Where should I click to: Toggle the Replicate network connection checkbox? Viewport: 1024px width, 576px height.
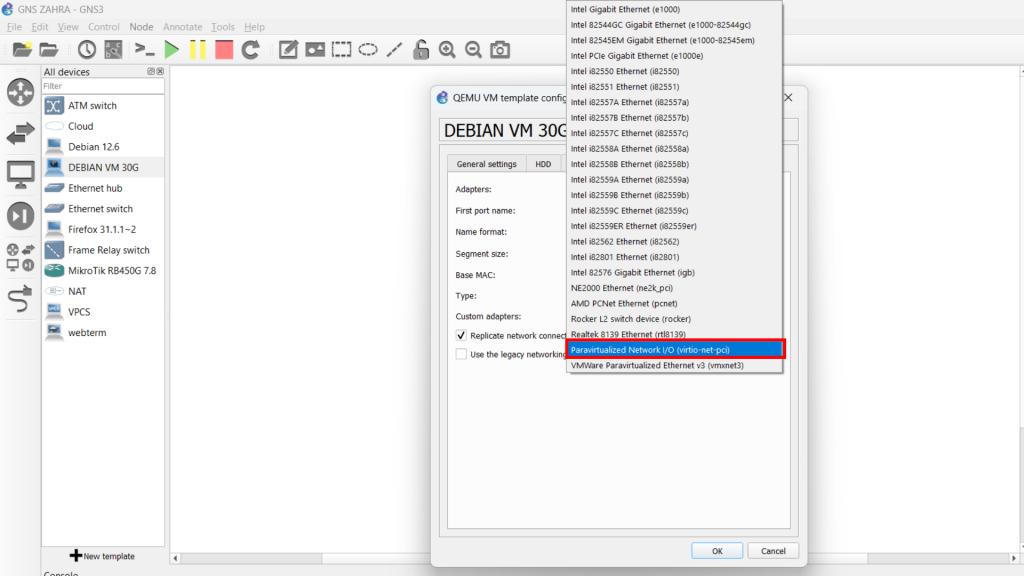[x=461, y=336]
